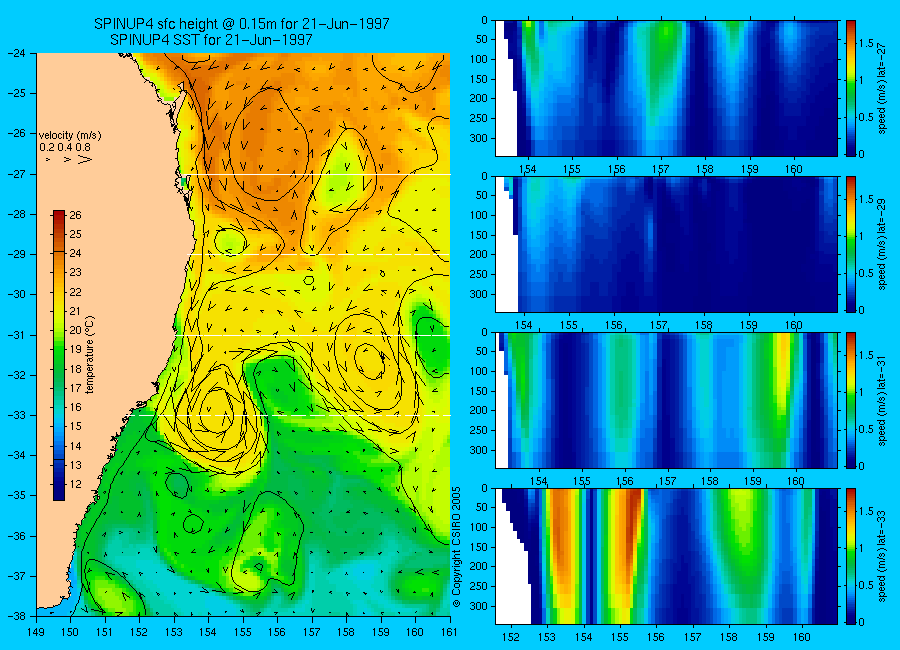Click the "160" longitude label under the lat=-31 panel
The height and width of the screenshot is (650, 900).
(796, 481)
